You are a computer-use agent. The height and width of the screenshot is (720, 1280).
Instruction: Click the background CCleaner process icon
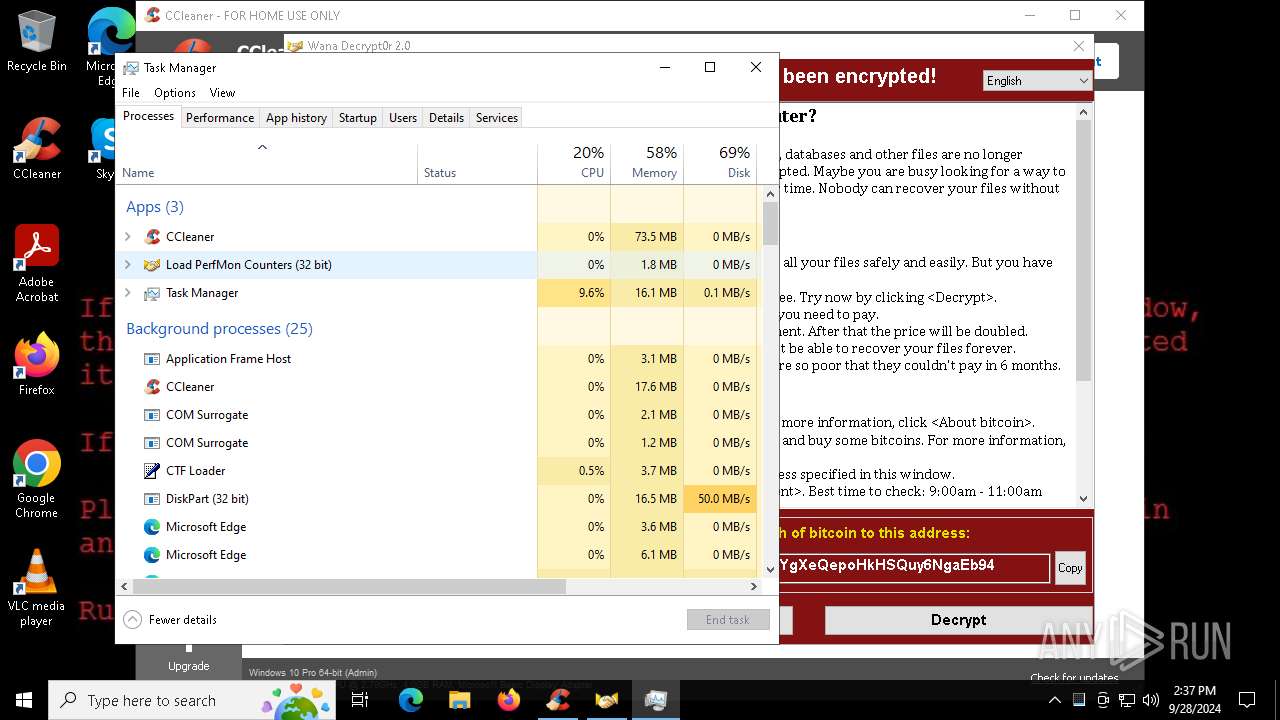click(x=152, y=387)
